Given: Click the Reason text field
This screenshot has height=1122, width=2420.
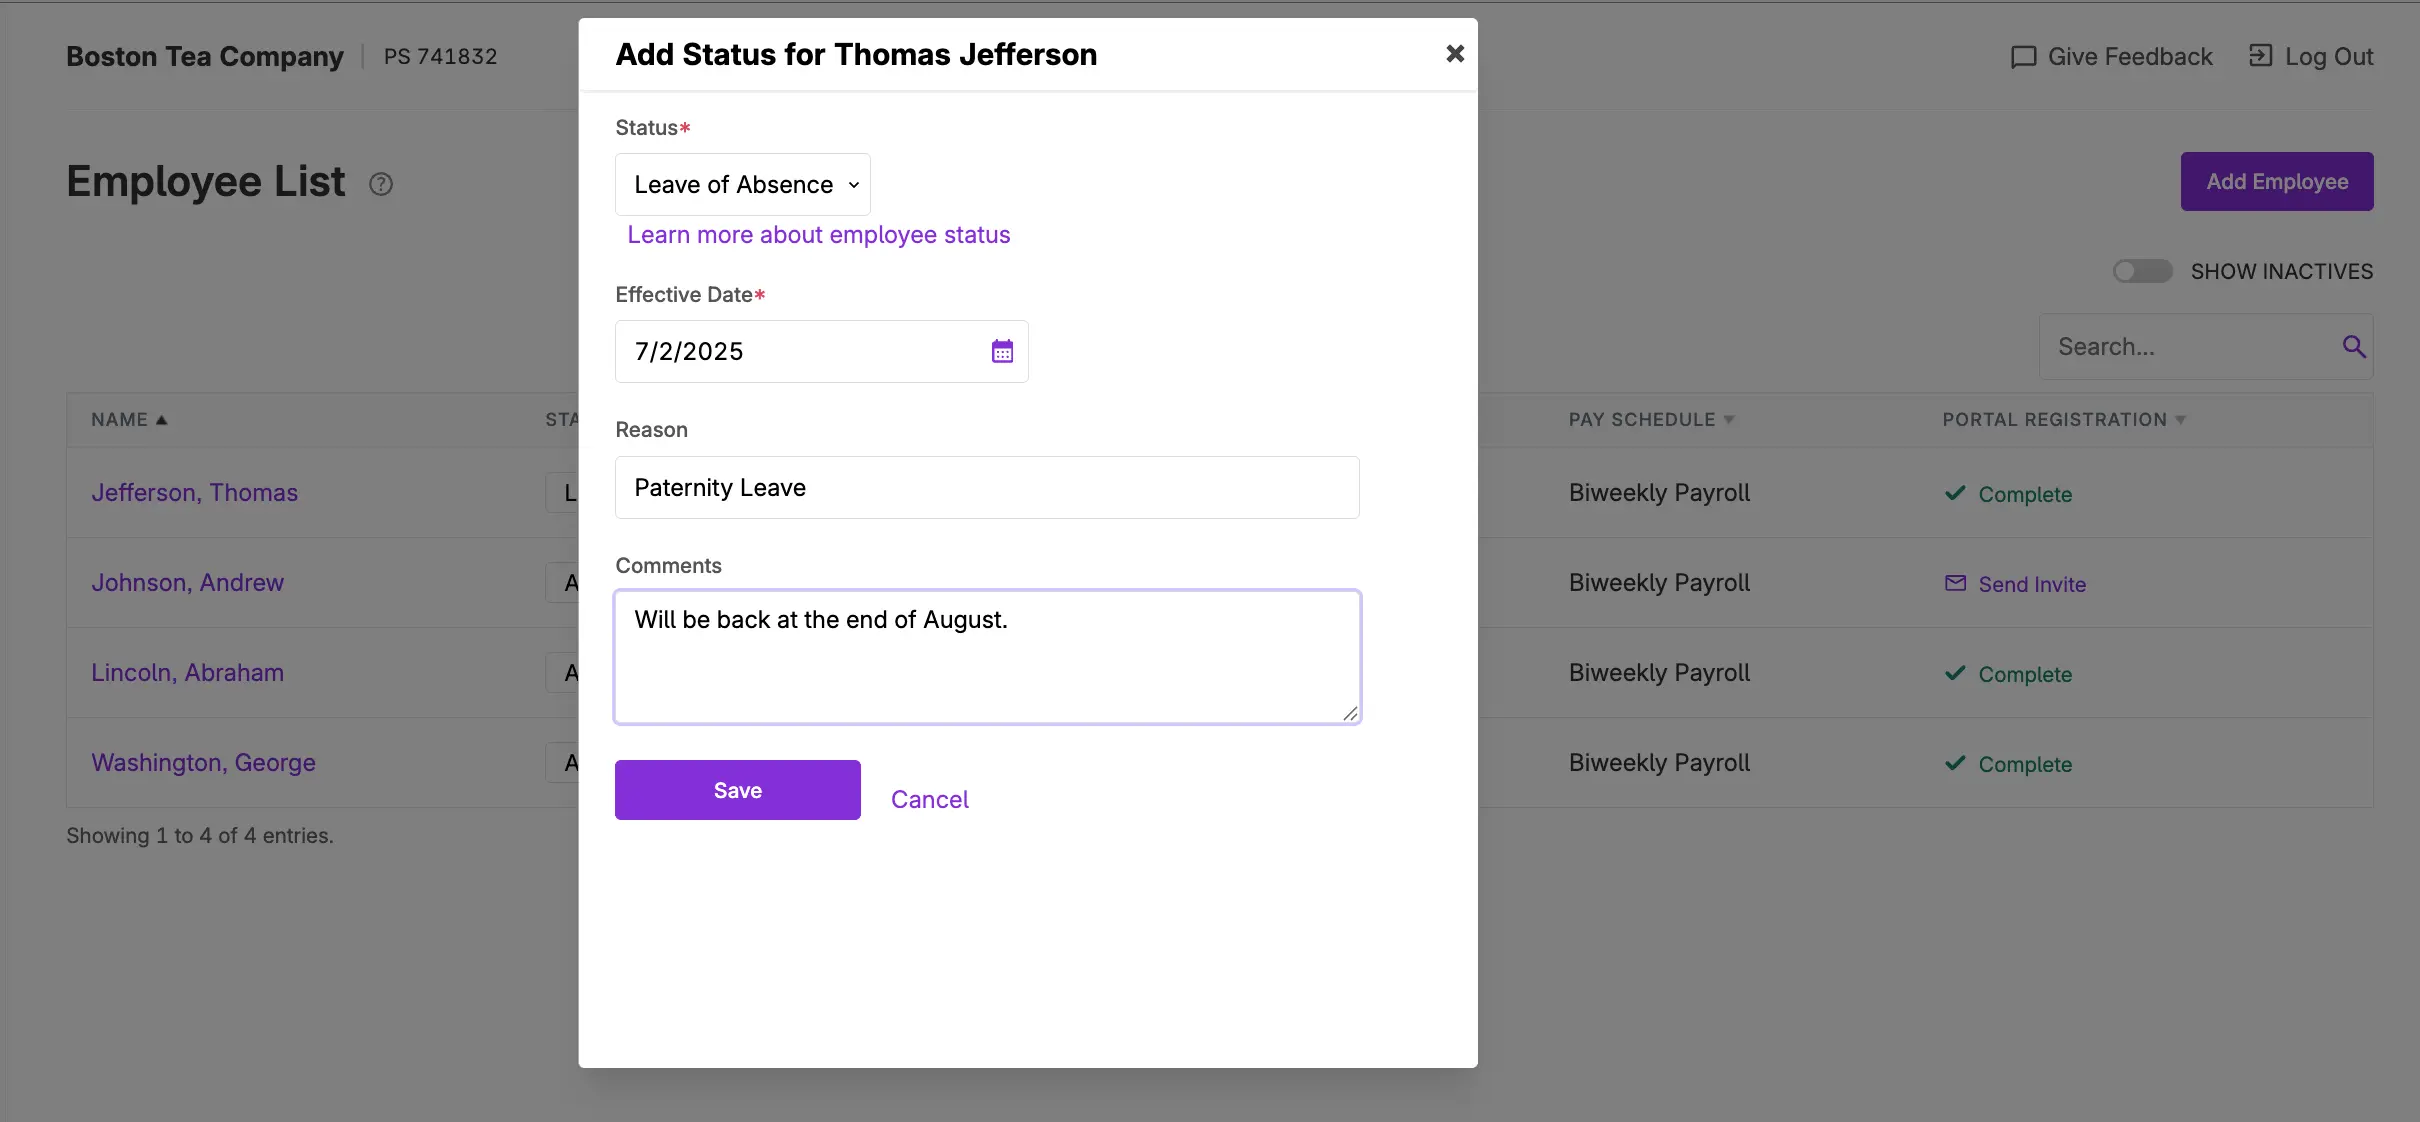Looking at the screenshot, I should [986, 488].
